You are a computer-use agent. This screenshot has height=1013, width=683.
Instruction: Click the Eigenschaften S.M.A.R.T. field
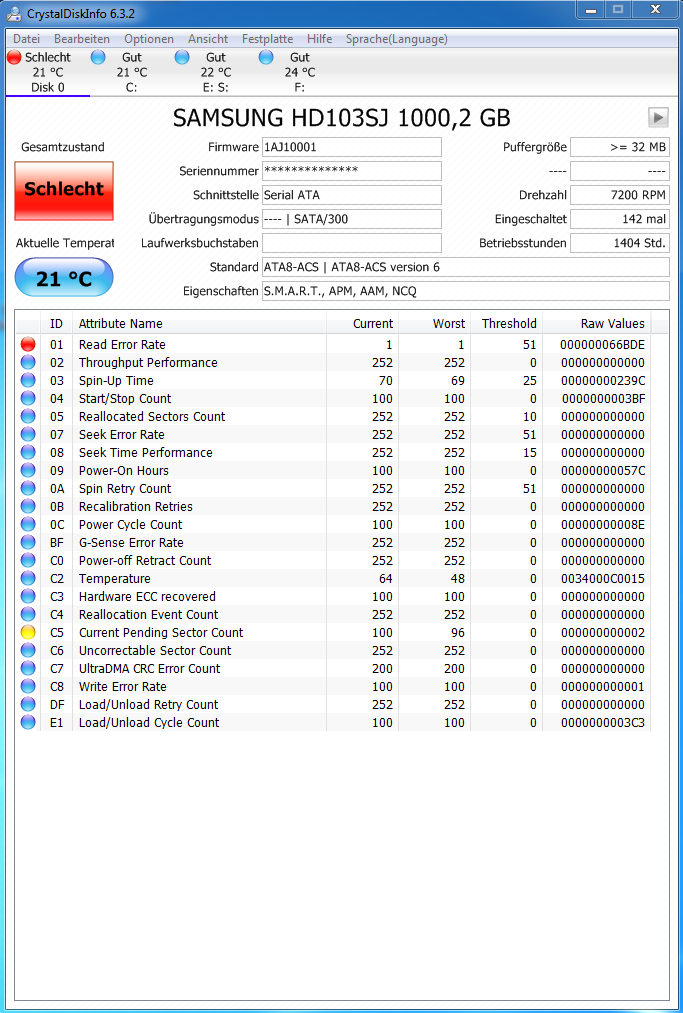click(x=465, y=291)
